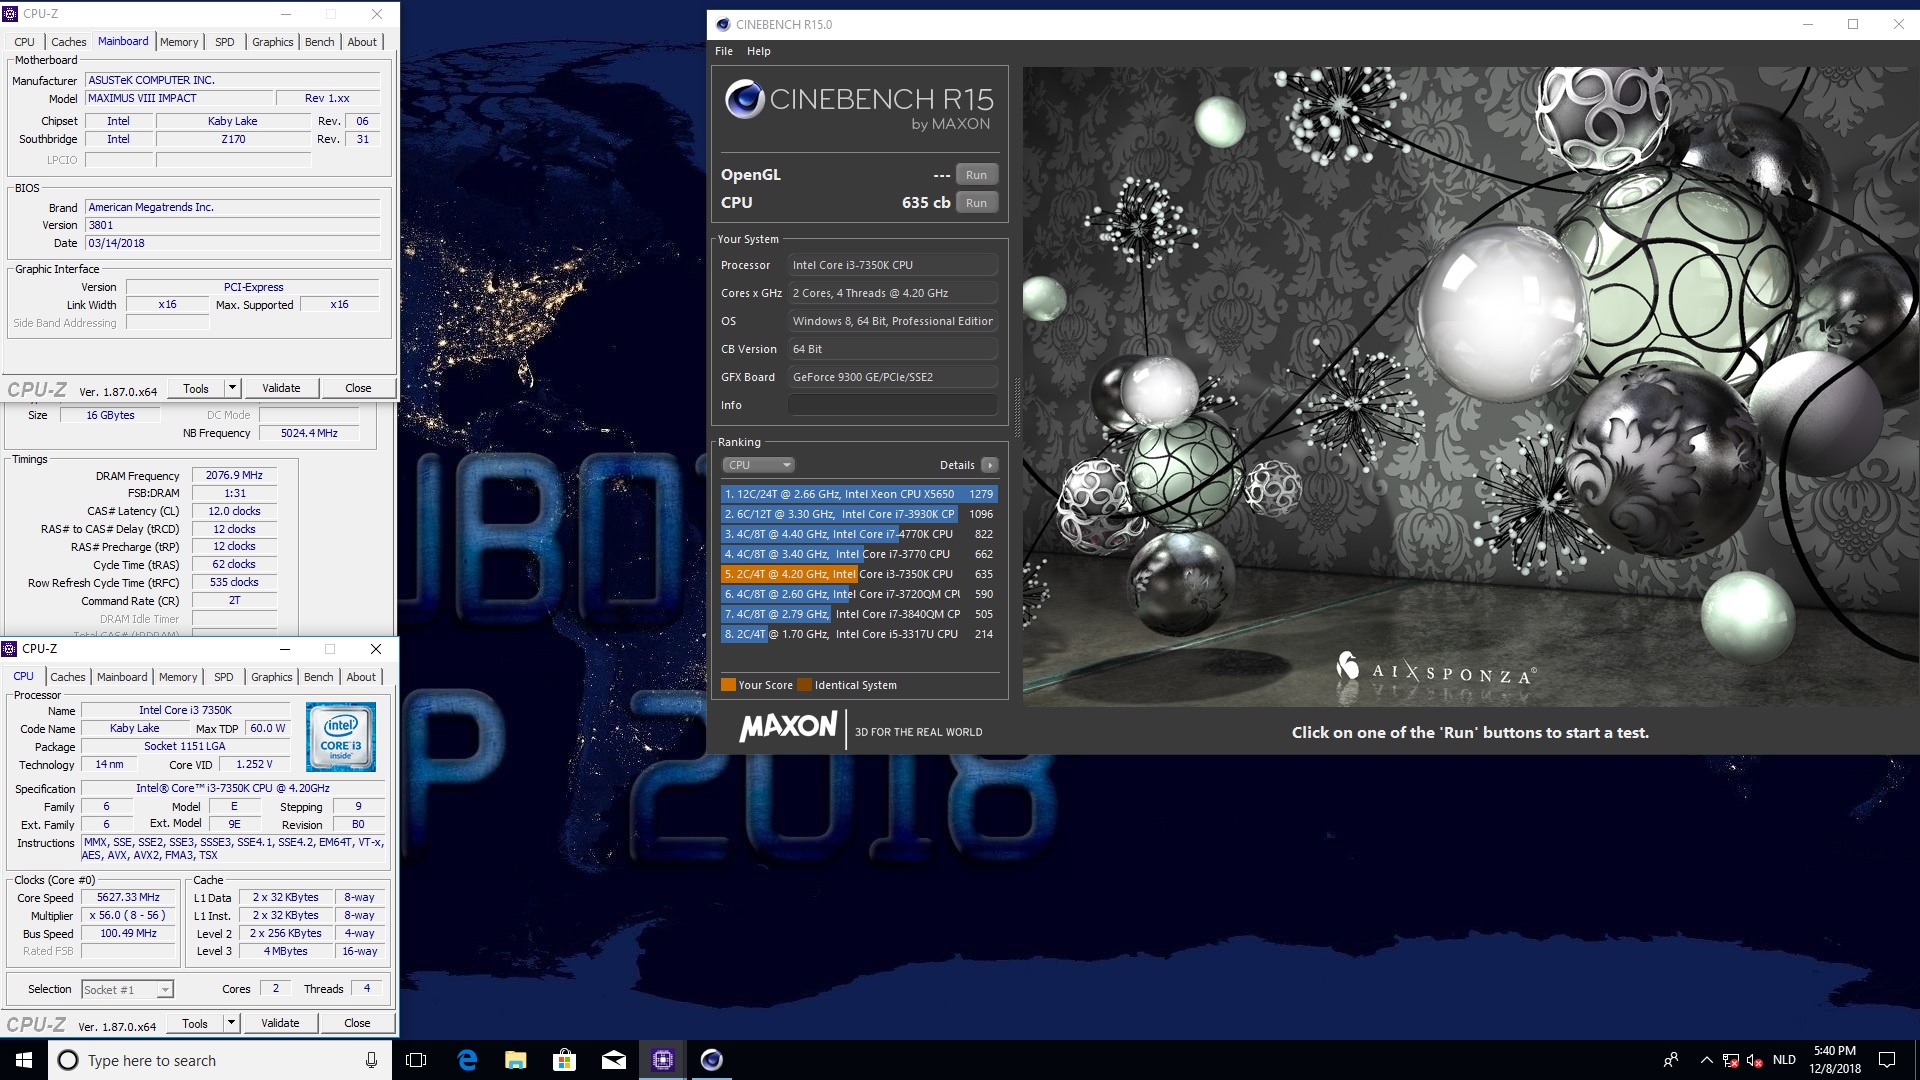Open File Explorer from taskbar
The width and height of the screenshot is (1920, 1080).
pos(515,1060)
